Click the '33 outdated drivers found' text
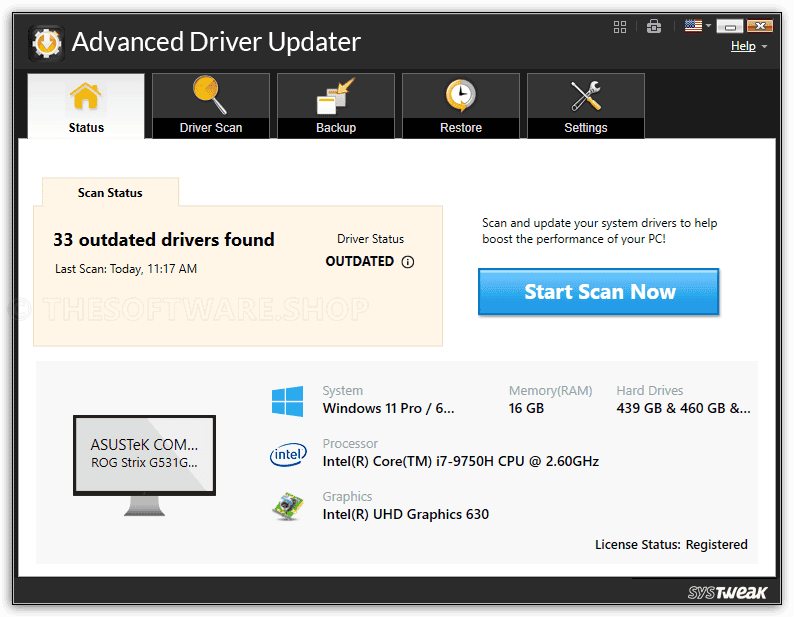Image resolution: width=794 pixels, height=617 pixels. tap(164, 240)
